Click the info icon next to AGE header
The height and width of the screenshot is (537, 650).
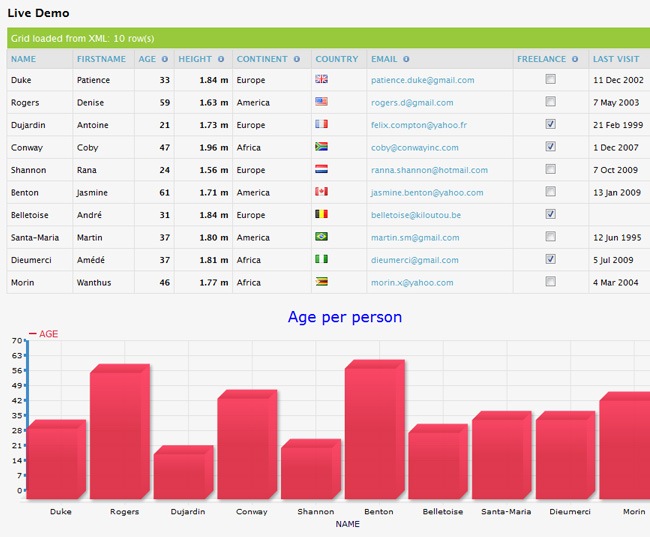click(165, 59)
